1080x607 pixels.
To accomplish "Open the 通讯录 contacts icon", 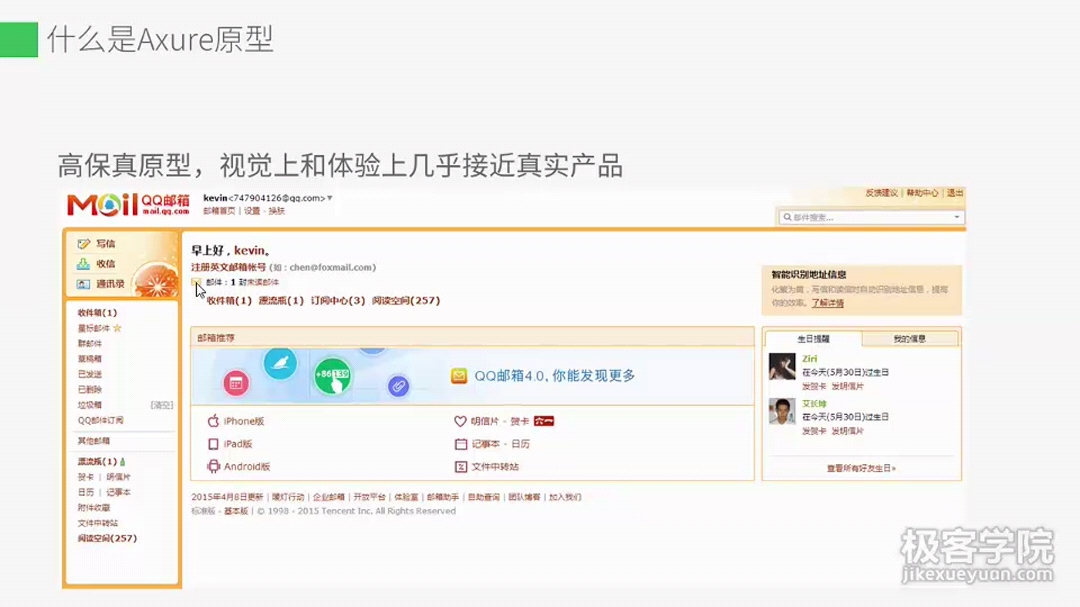I will pyautogui.click(x=83, y=284).
